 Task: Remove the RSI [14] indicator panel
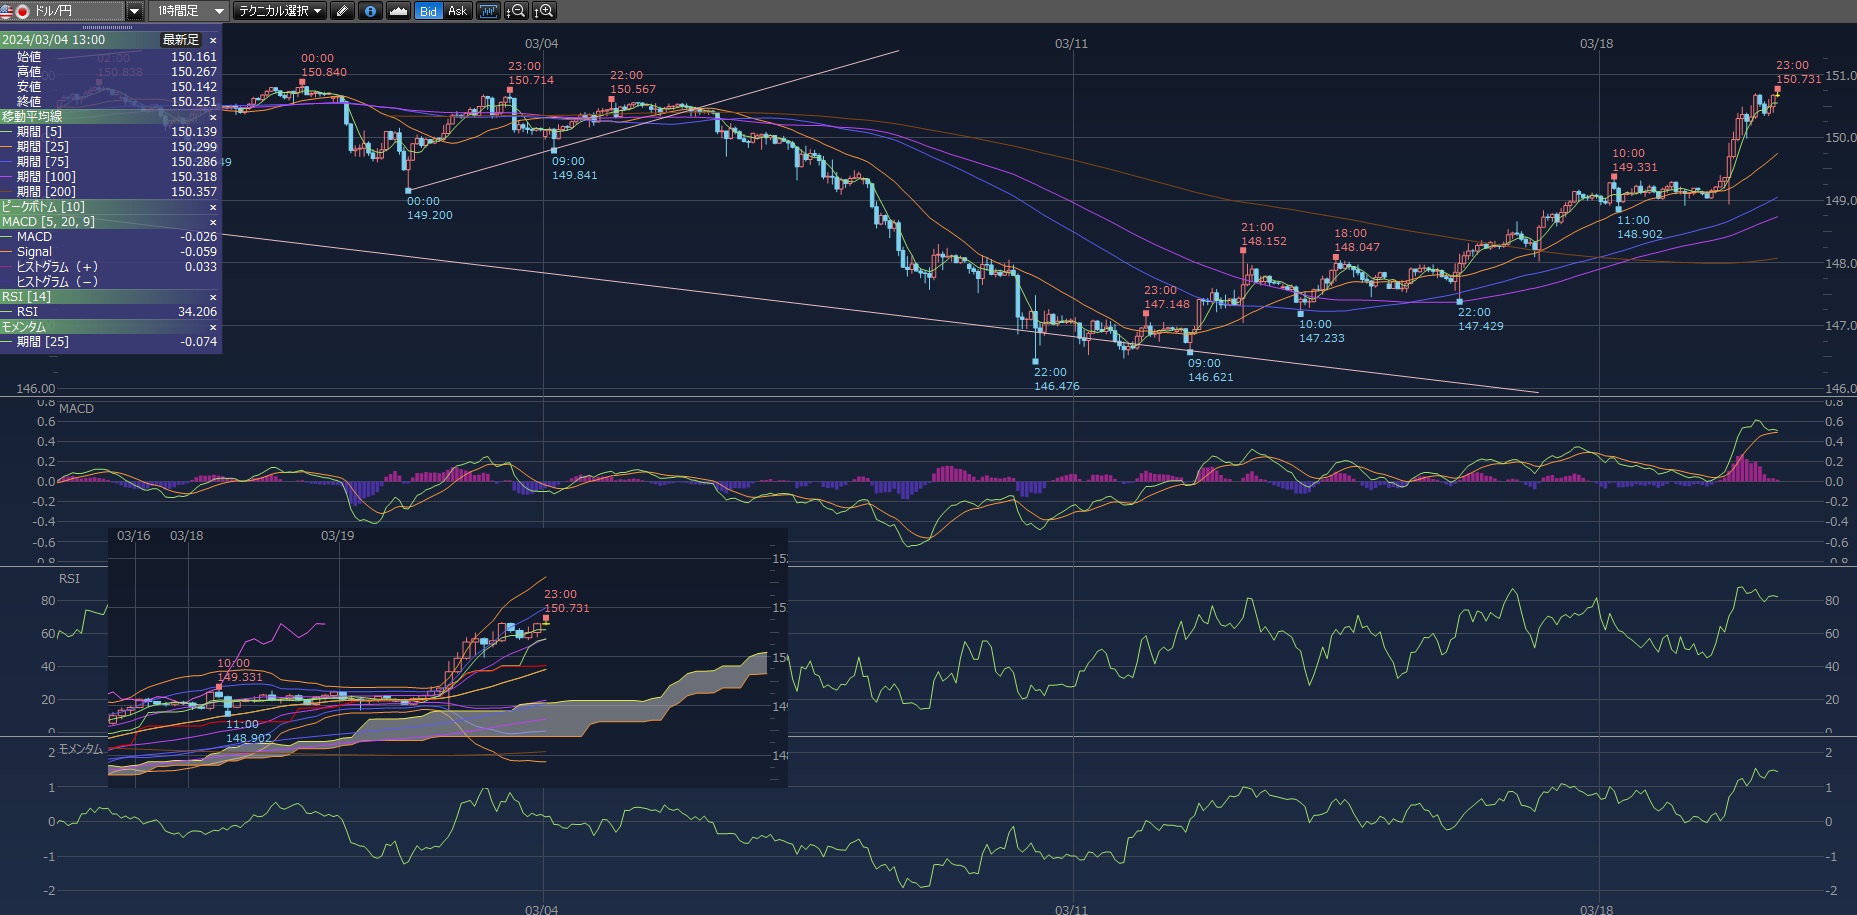pos(213,297)
